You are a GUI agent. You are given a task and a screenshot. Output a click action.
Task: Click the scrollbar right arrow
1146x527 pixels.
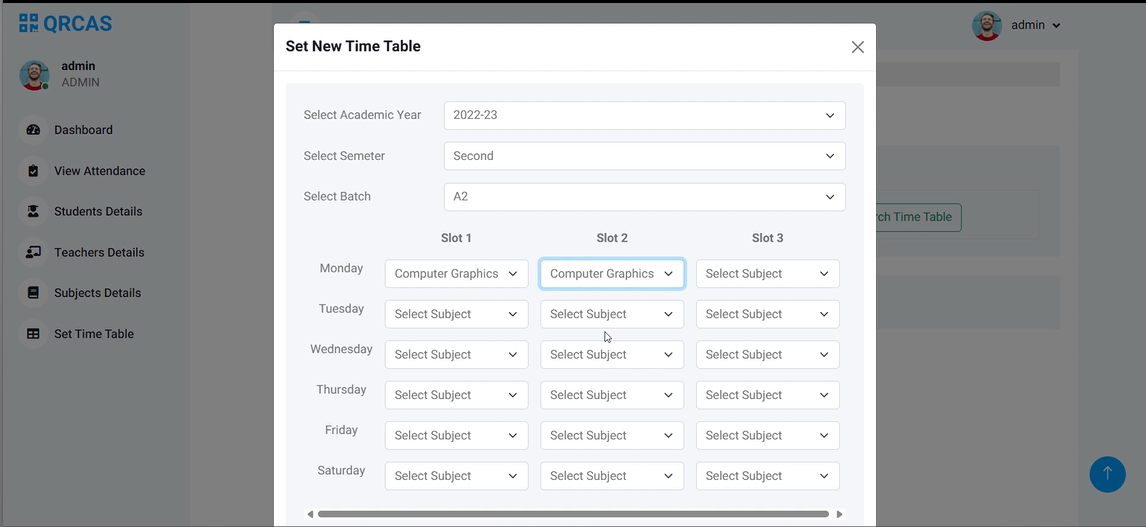839,514
